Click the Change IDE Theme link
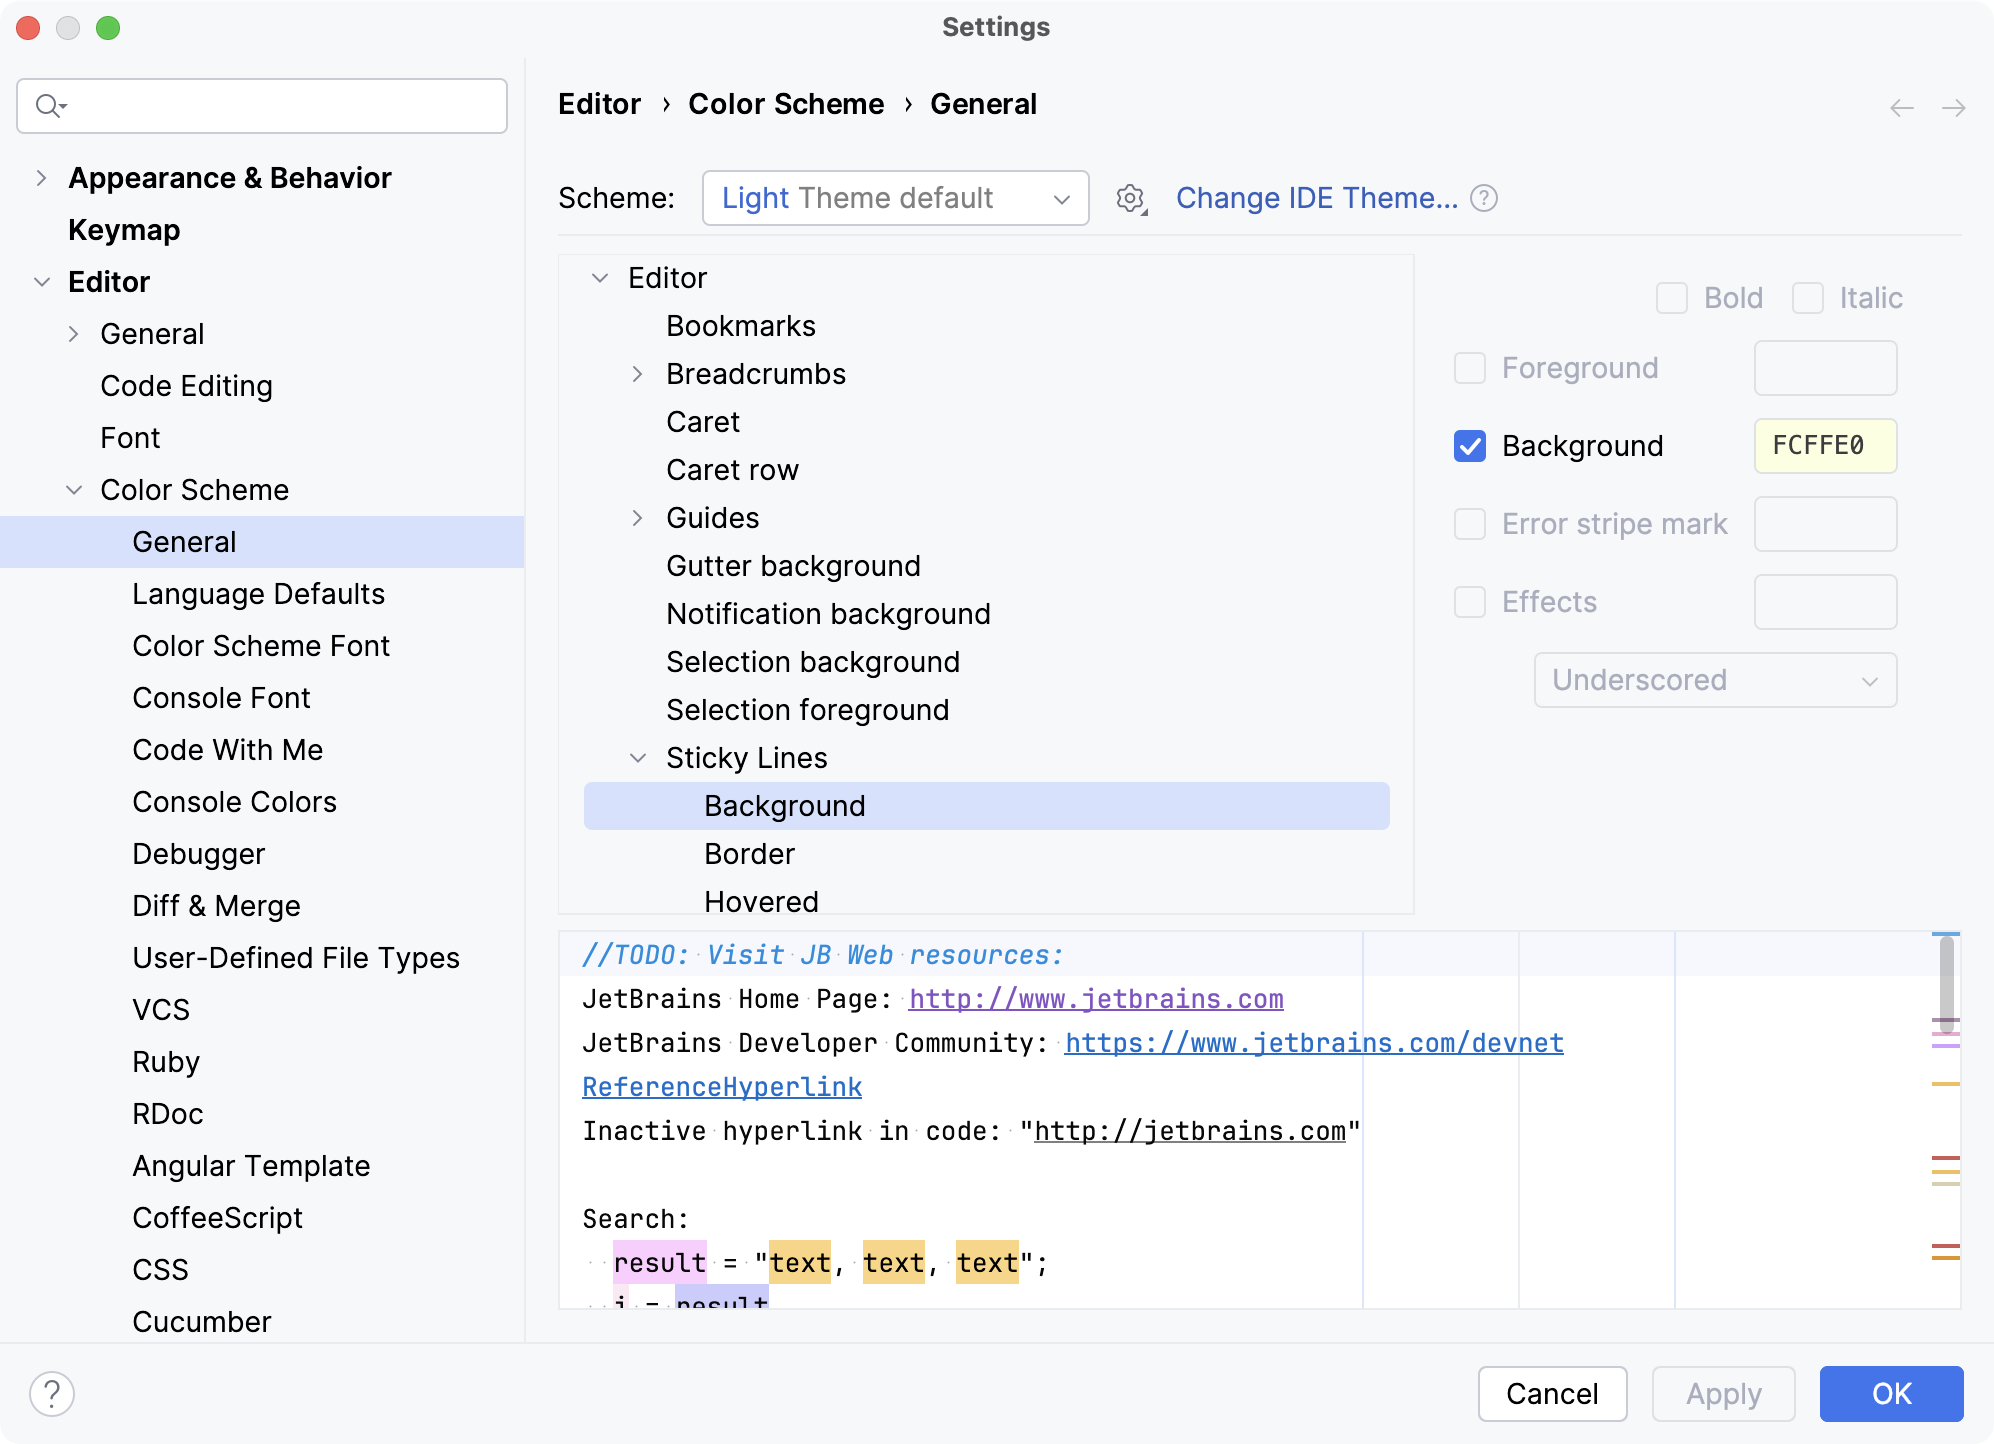The height and width of the screenshot is (1444, 1994). [x=1318, y=198]
